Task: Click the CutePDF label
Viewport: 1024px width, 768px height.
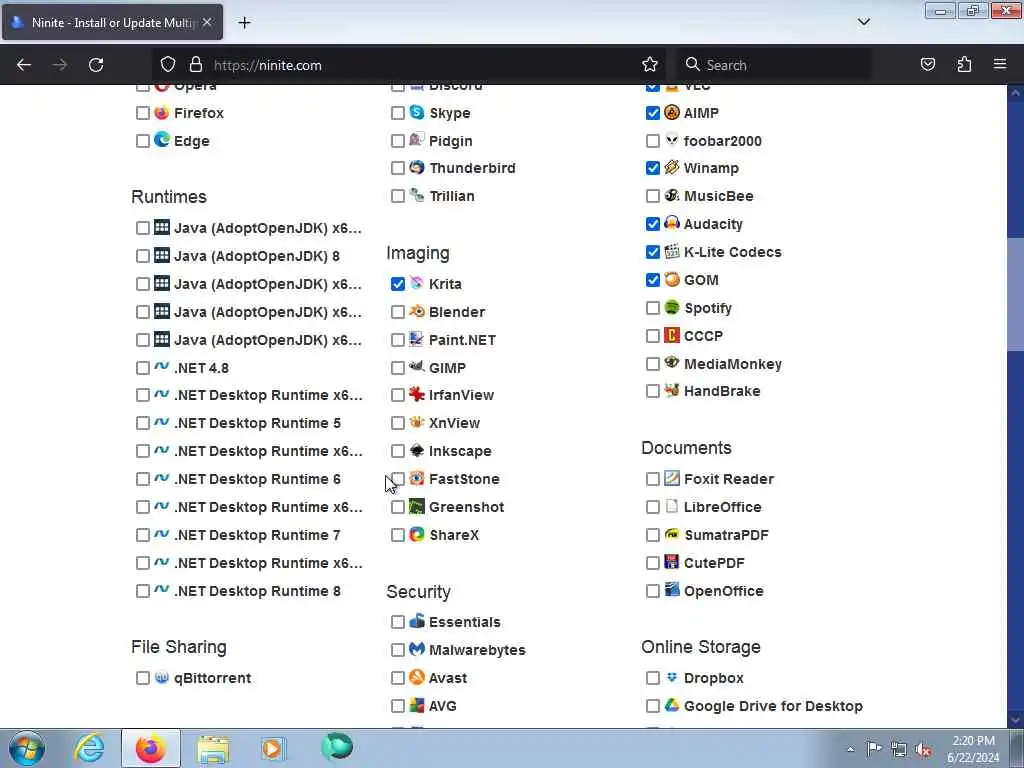Action: (x=714, y=563)
